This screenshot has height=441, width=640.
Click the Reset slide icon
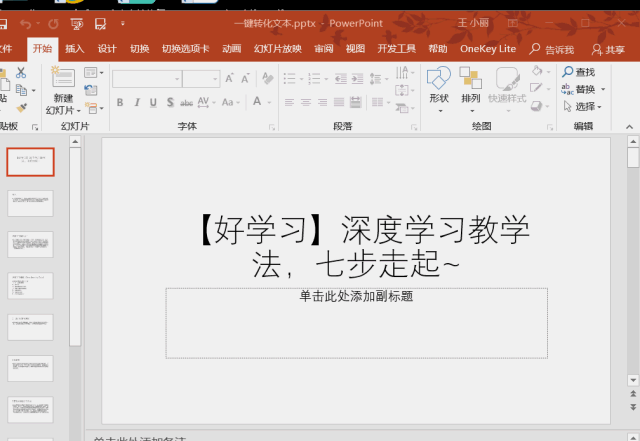(x=93, y=90)
